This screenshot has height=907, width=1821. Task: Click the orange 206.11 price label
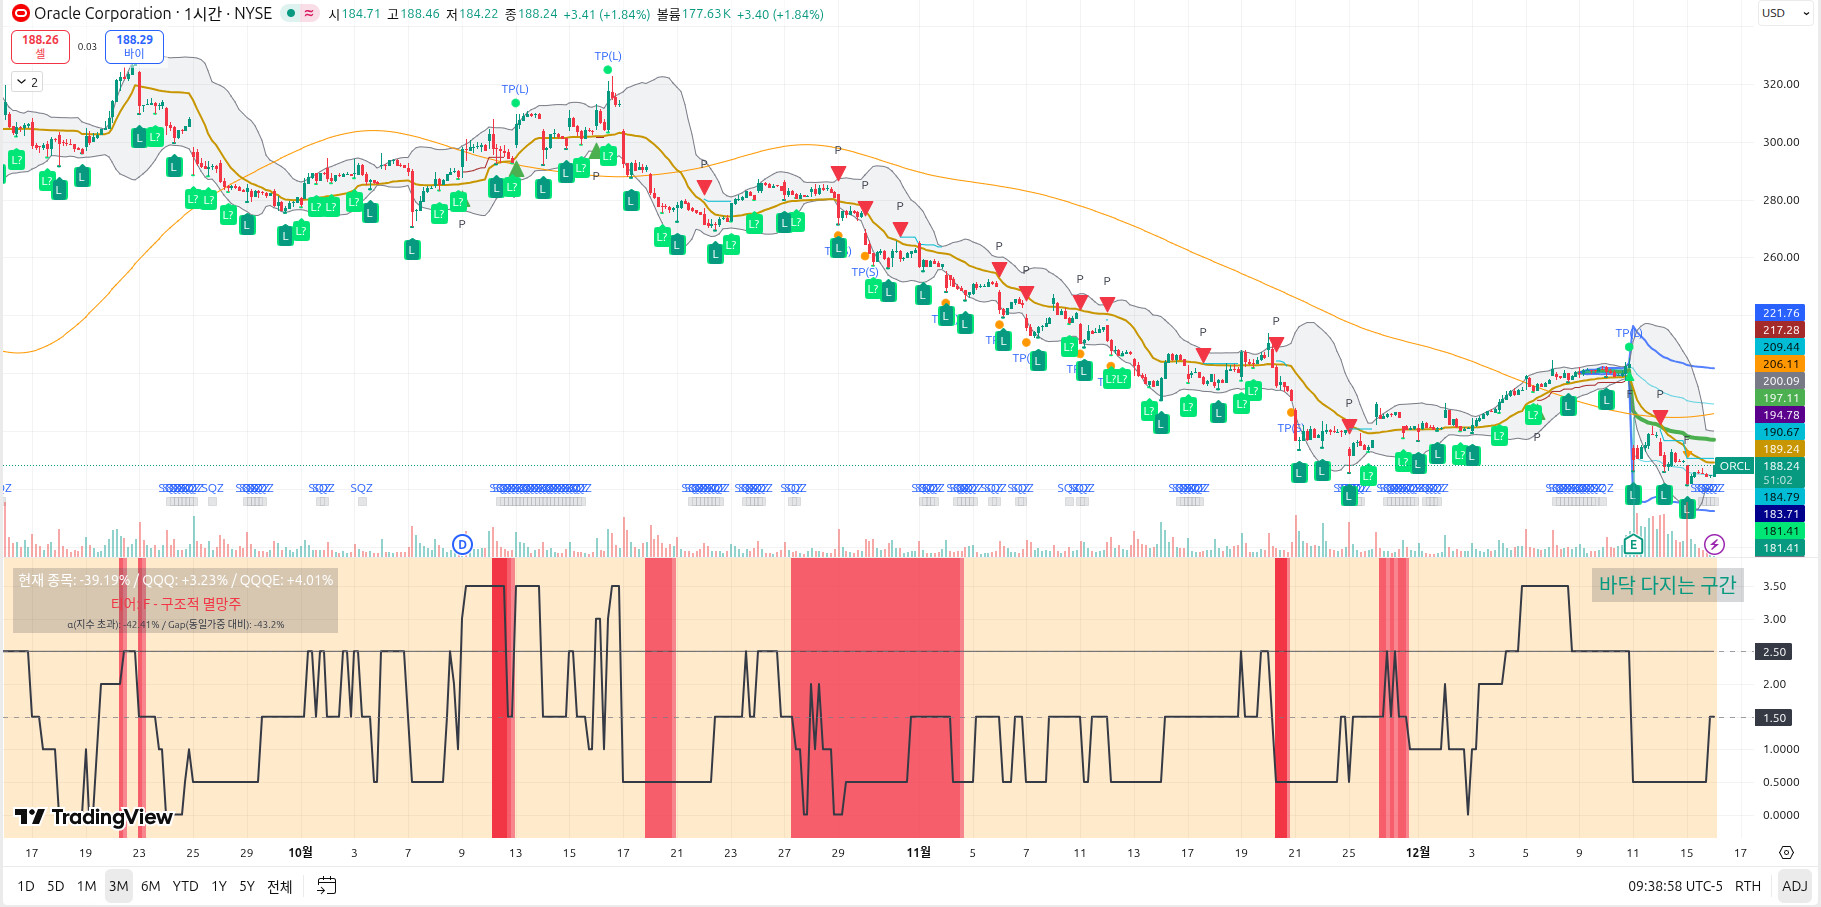1780,364
